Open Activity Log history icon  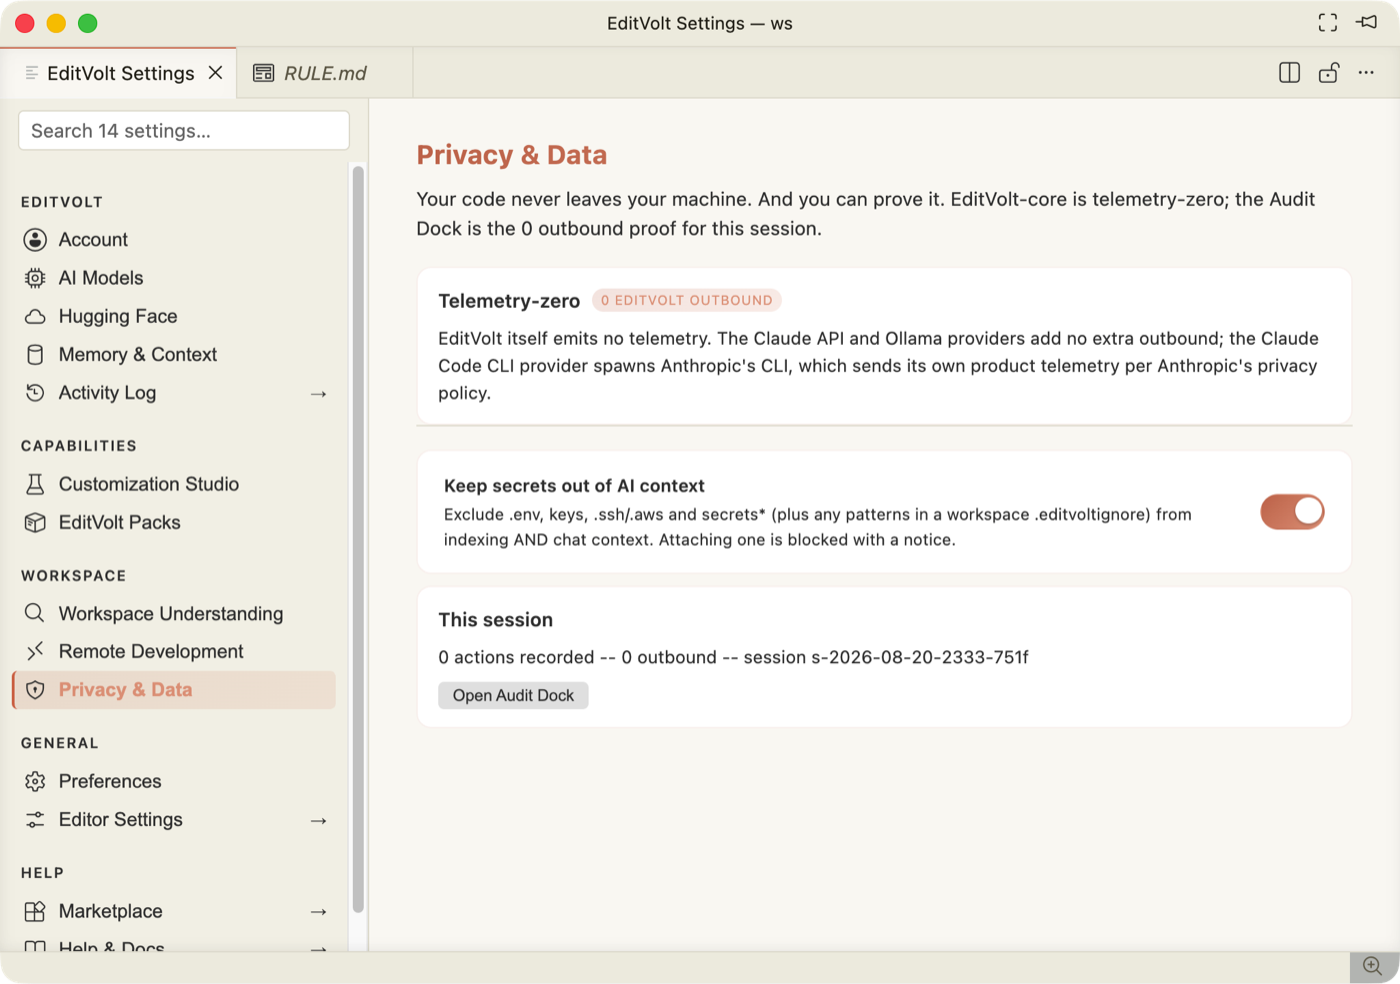coord(35,393)
